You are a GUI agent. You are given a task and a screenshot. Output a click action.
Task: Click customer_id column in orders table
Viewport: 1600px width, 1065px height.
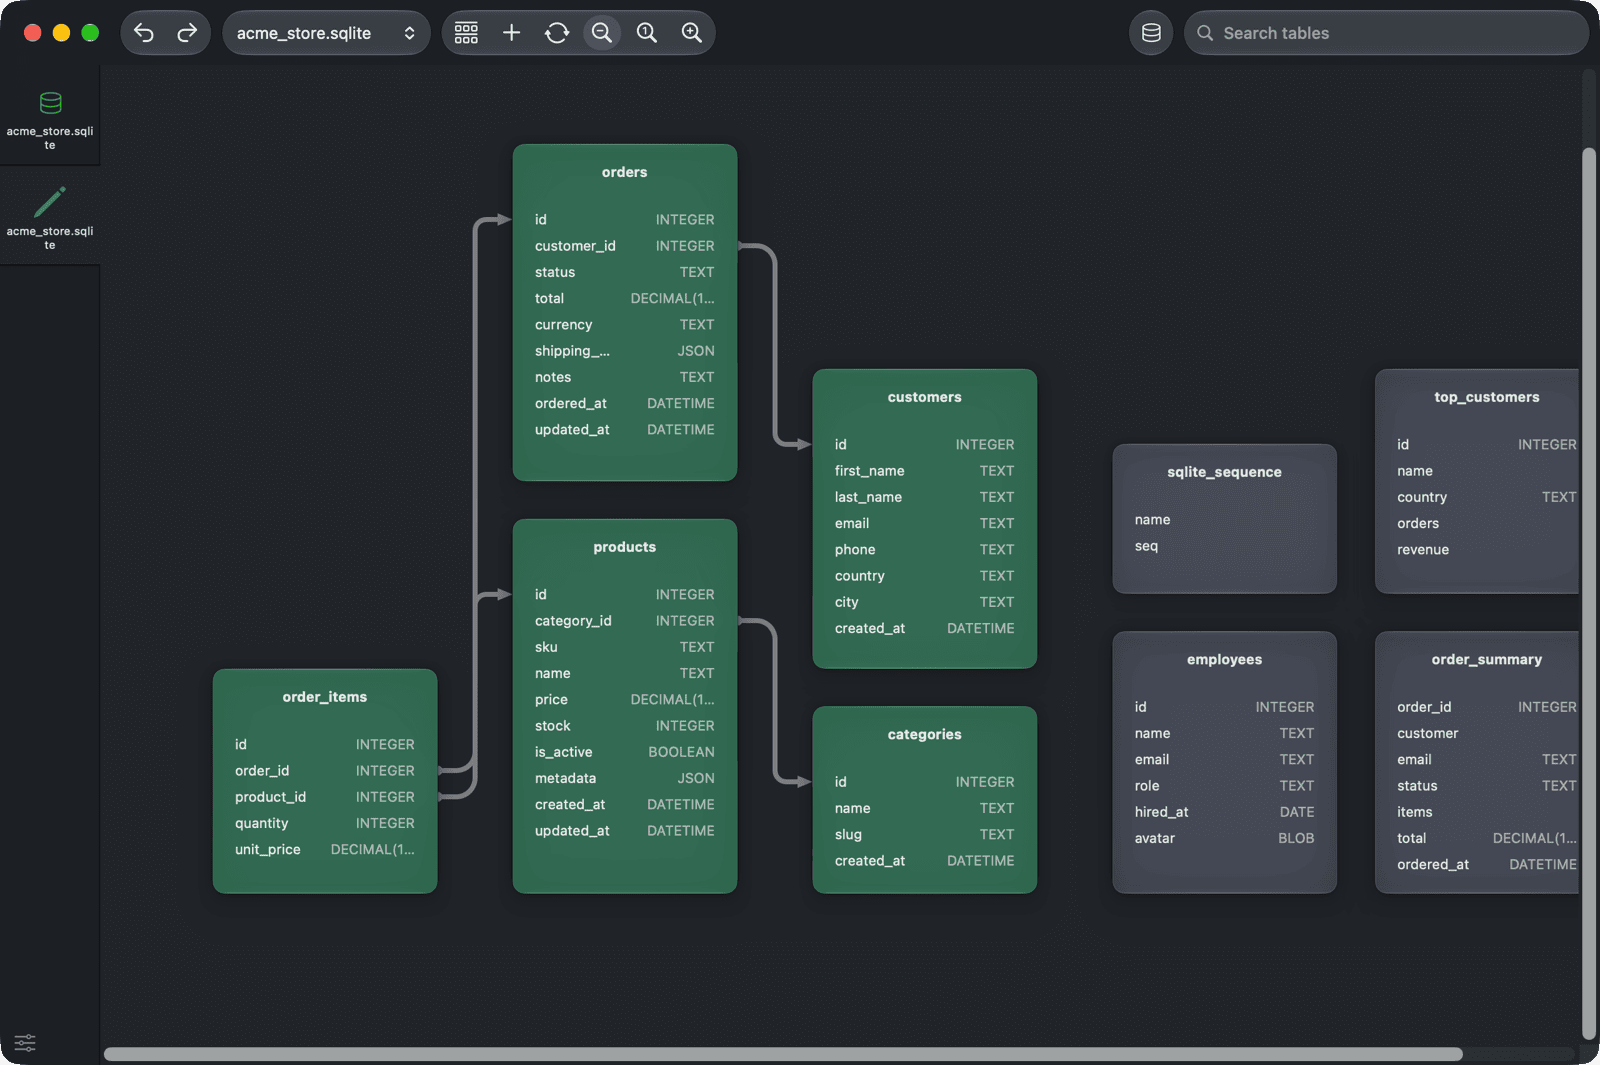click(x=625, y=246)
